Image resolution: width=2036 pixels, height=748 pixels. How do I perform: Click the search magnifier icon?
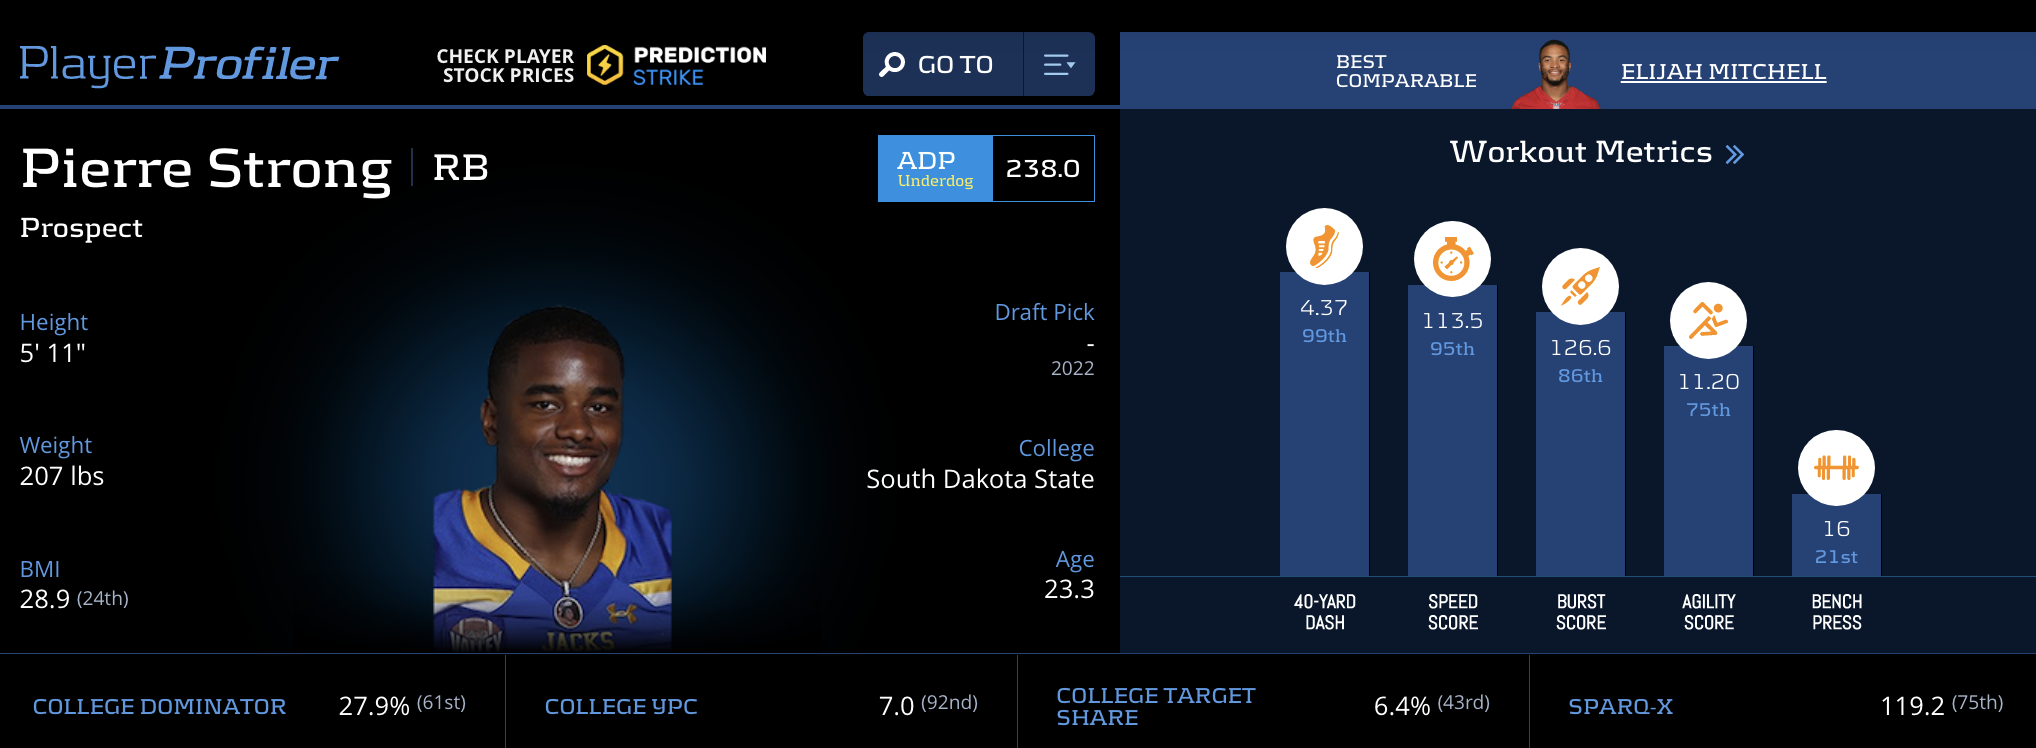[x=891, y=65]
